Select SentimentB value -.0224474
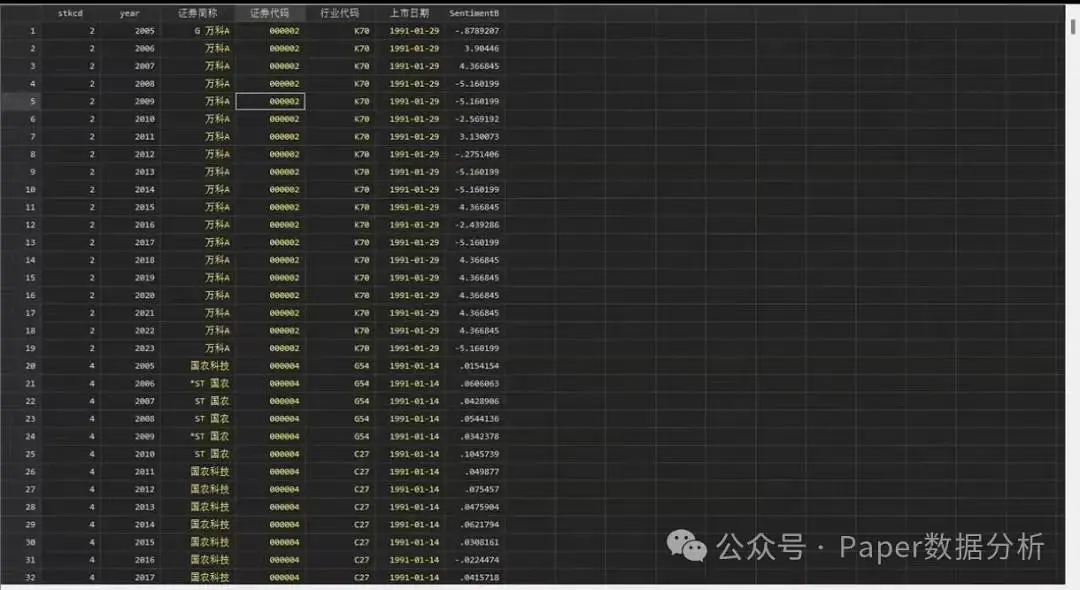The width and height of the screenshot is (1080, 590). [477, 560]
